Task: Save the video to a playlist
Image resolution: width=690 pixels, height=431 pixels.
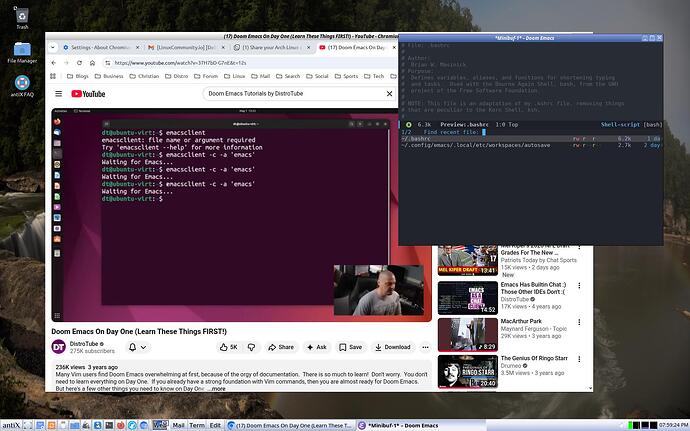Action: click(x=350, y=347)
